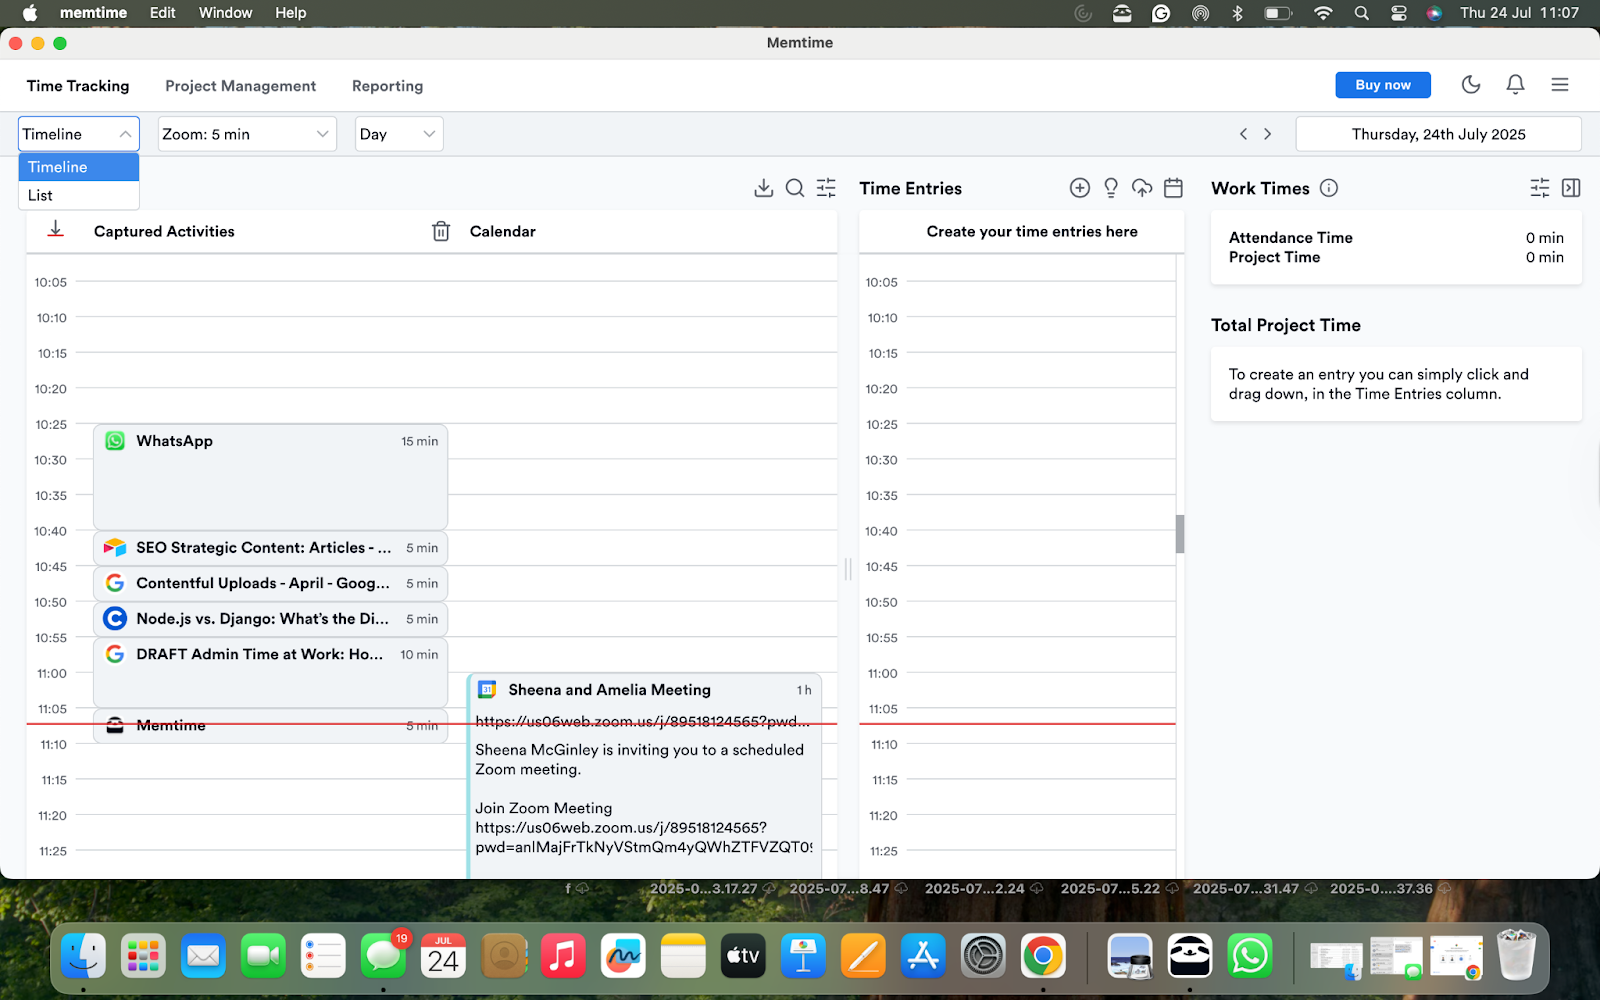
Task: Open the notifications bell icon
Action: coord(1516,85)
